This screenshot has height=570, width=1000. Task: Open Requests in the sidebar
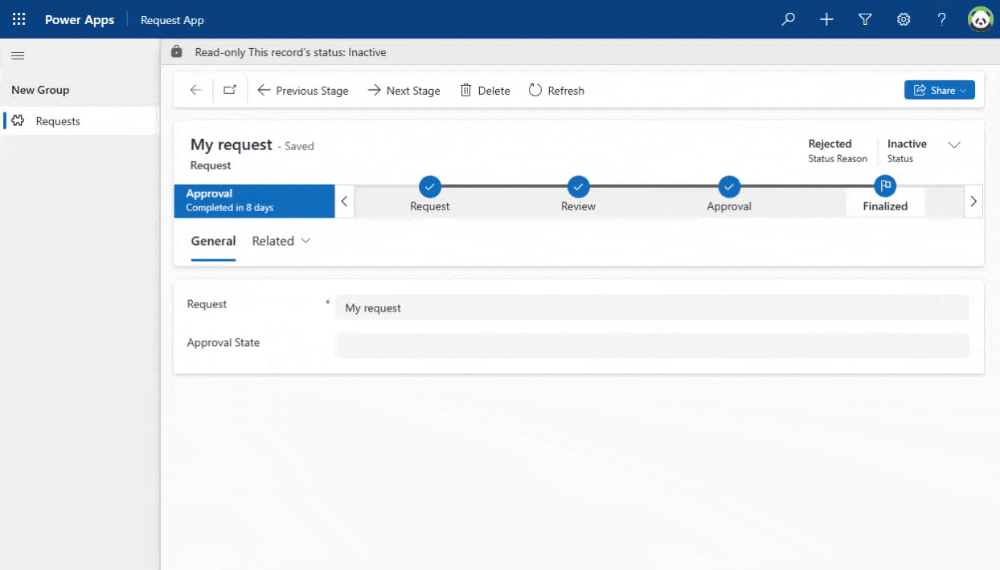pos(80,121)
